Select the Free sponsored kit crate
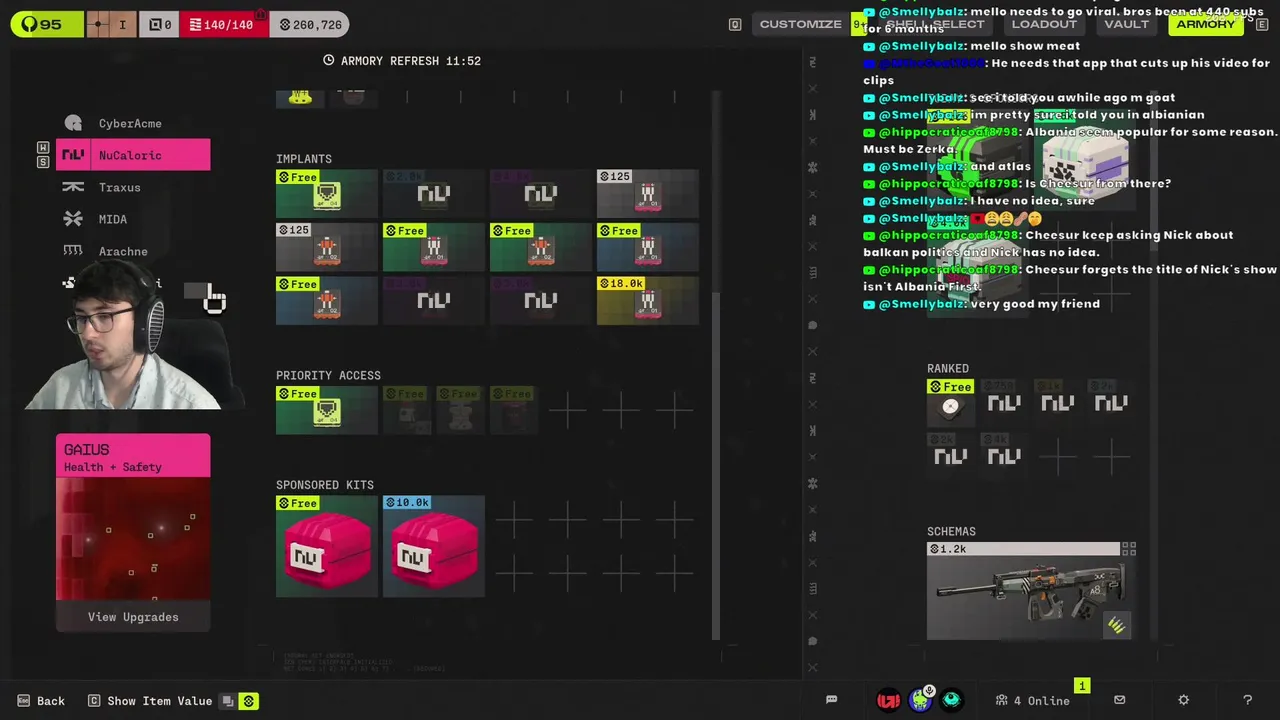 [327, 546]
